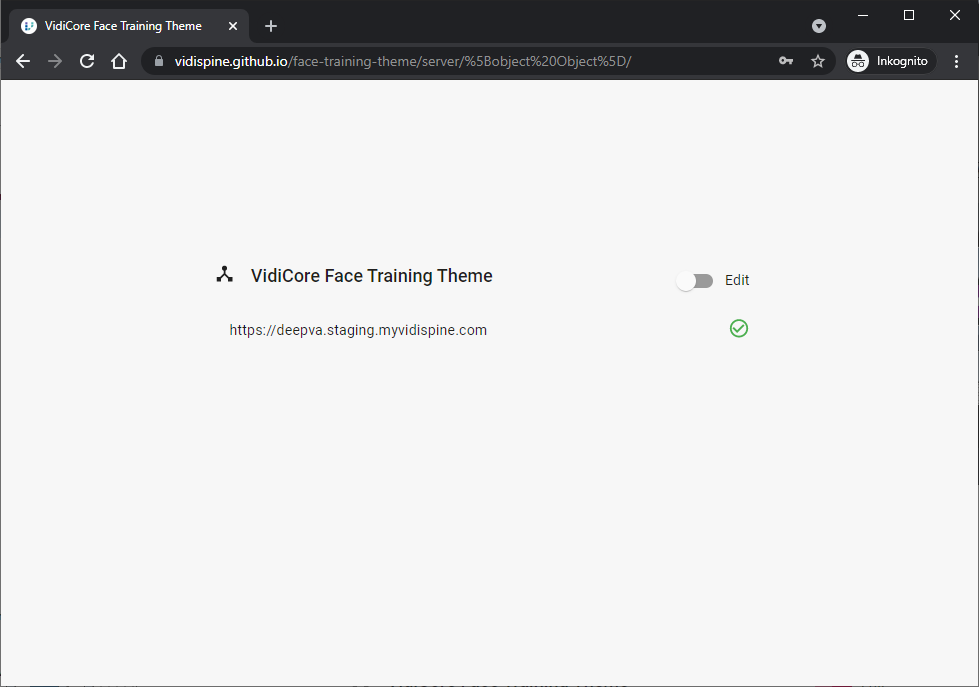
Task: Focus the address bar URL field
Action: pos(450,61)
